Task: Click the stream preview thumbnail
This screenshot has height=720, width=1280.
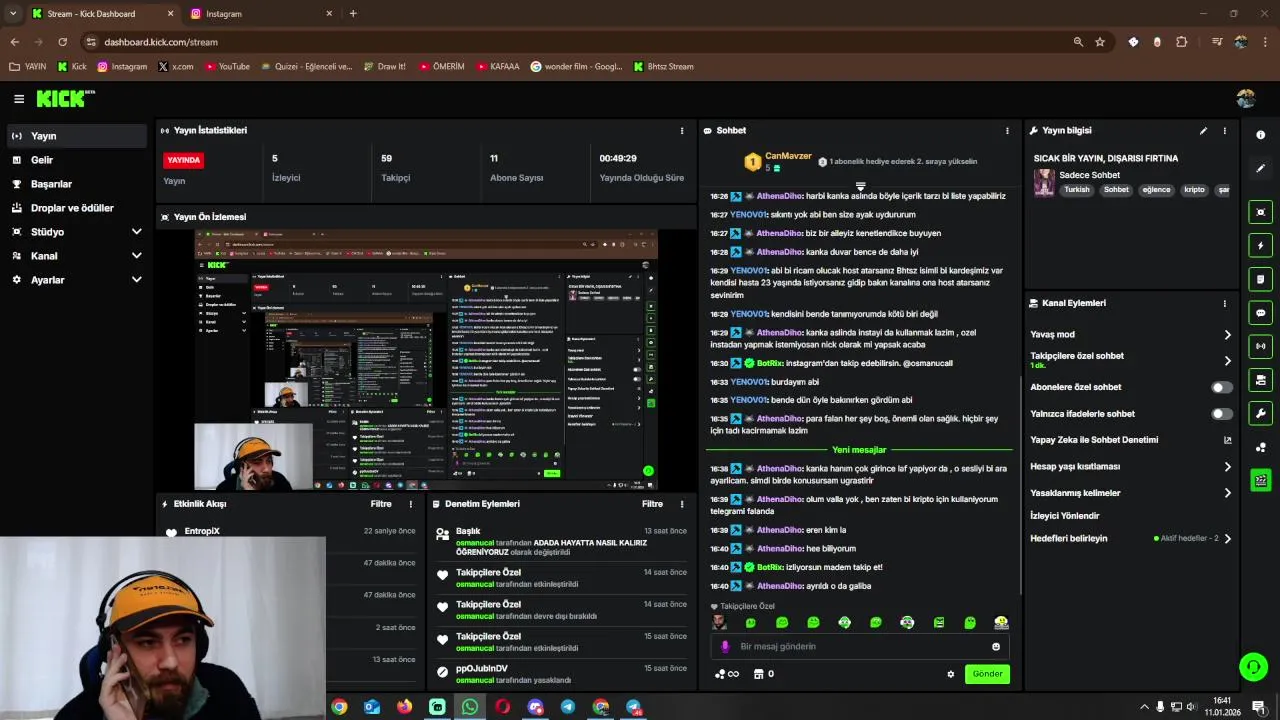Action: (426, 360)
